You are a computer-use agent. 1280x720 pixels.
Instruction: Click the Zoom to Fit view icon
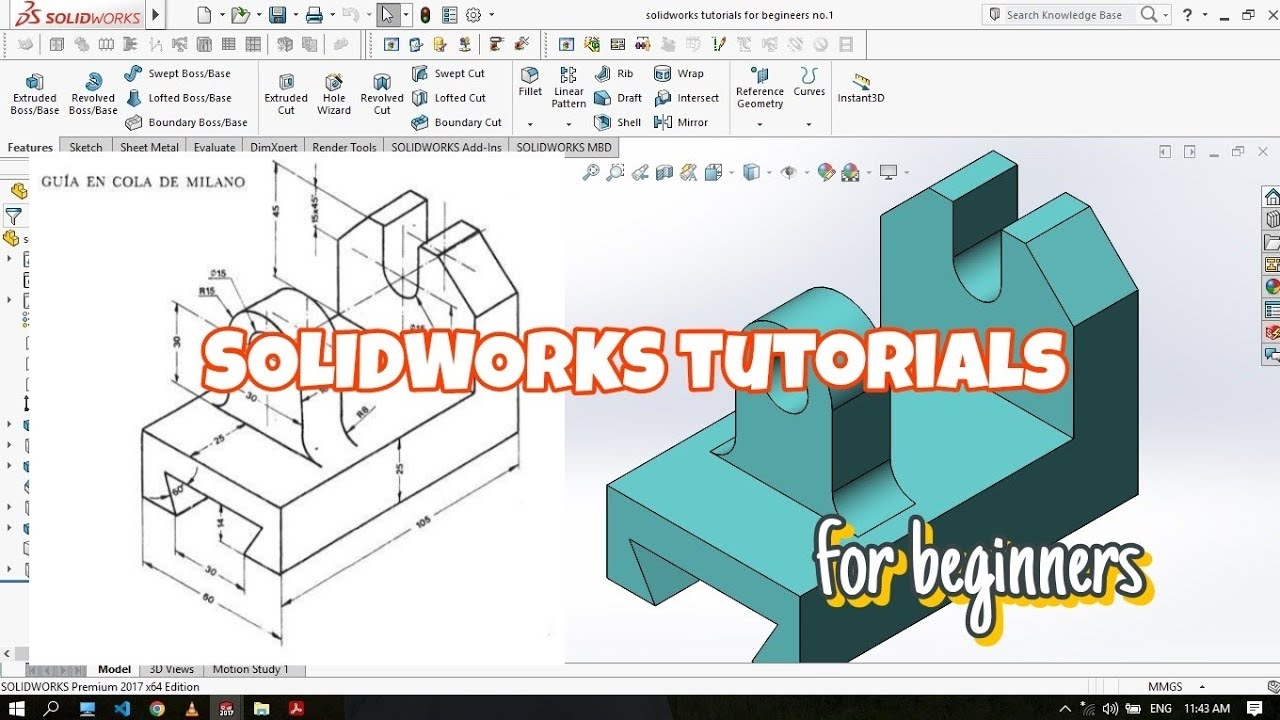tap(591, 172)
